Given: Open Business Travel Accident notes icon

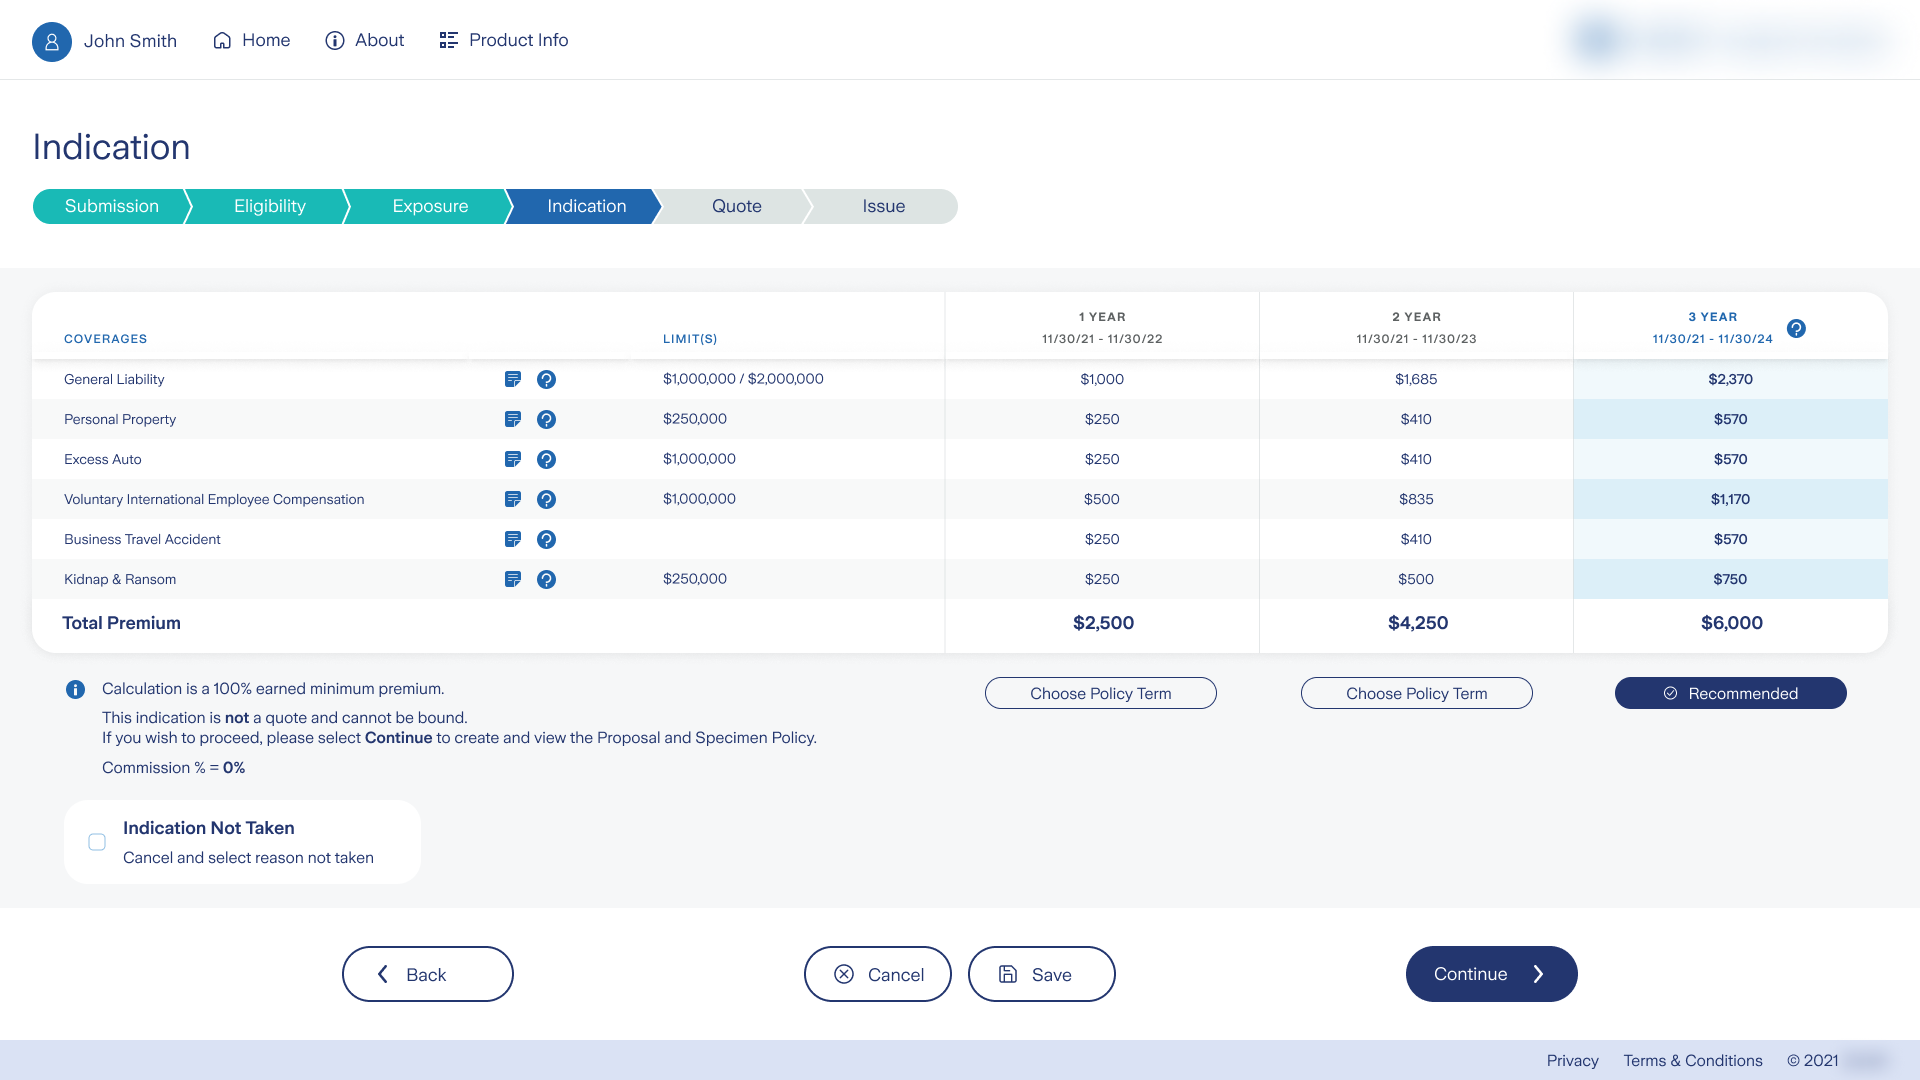Looking at the screenshot, I should pos(513,539).
